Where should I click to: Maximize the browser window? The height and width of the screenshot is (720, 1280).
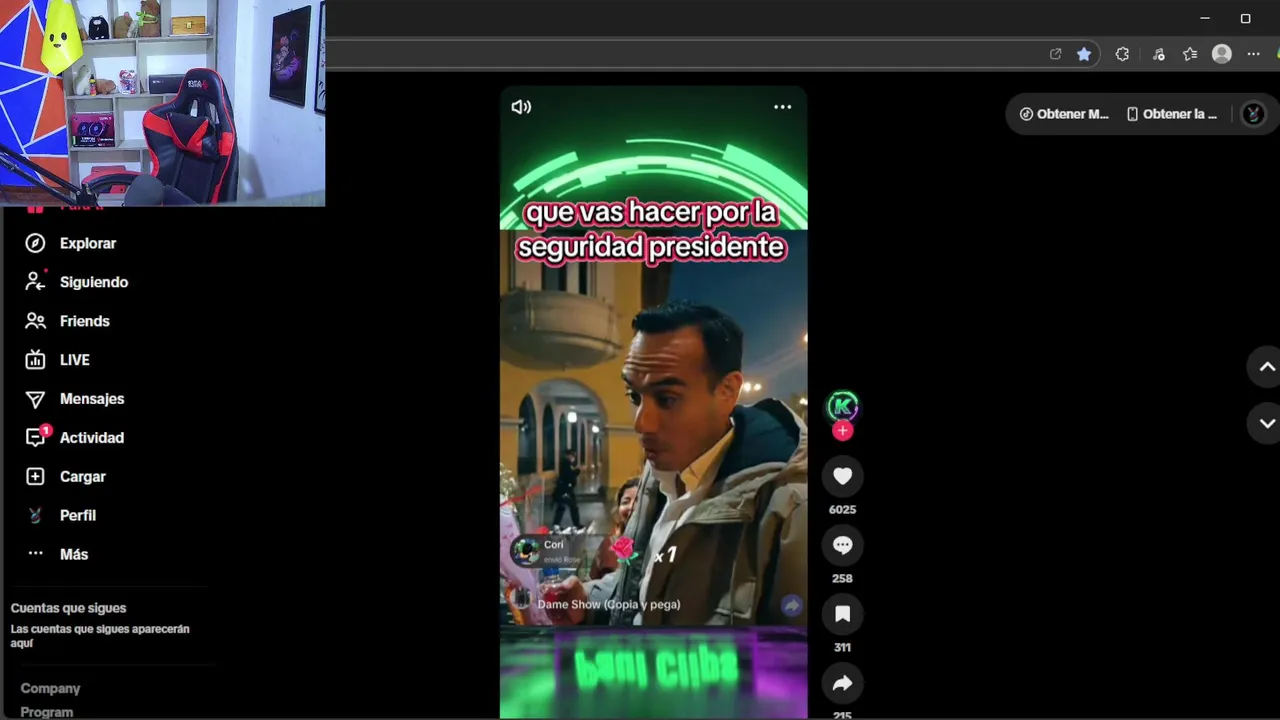(1245, 18)
